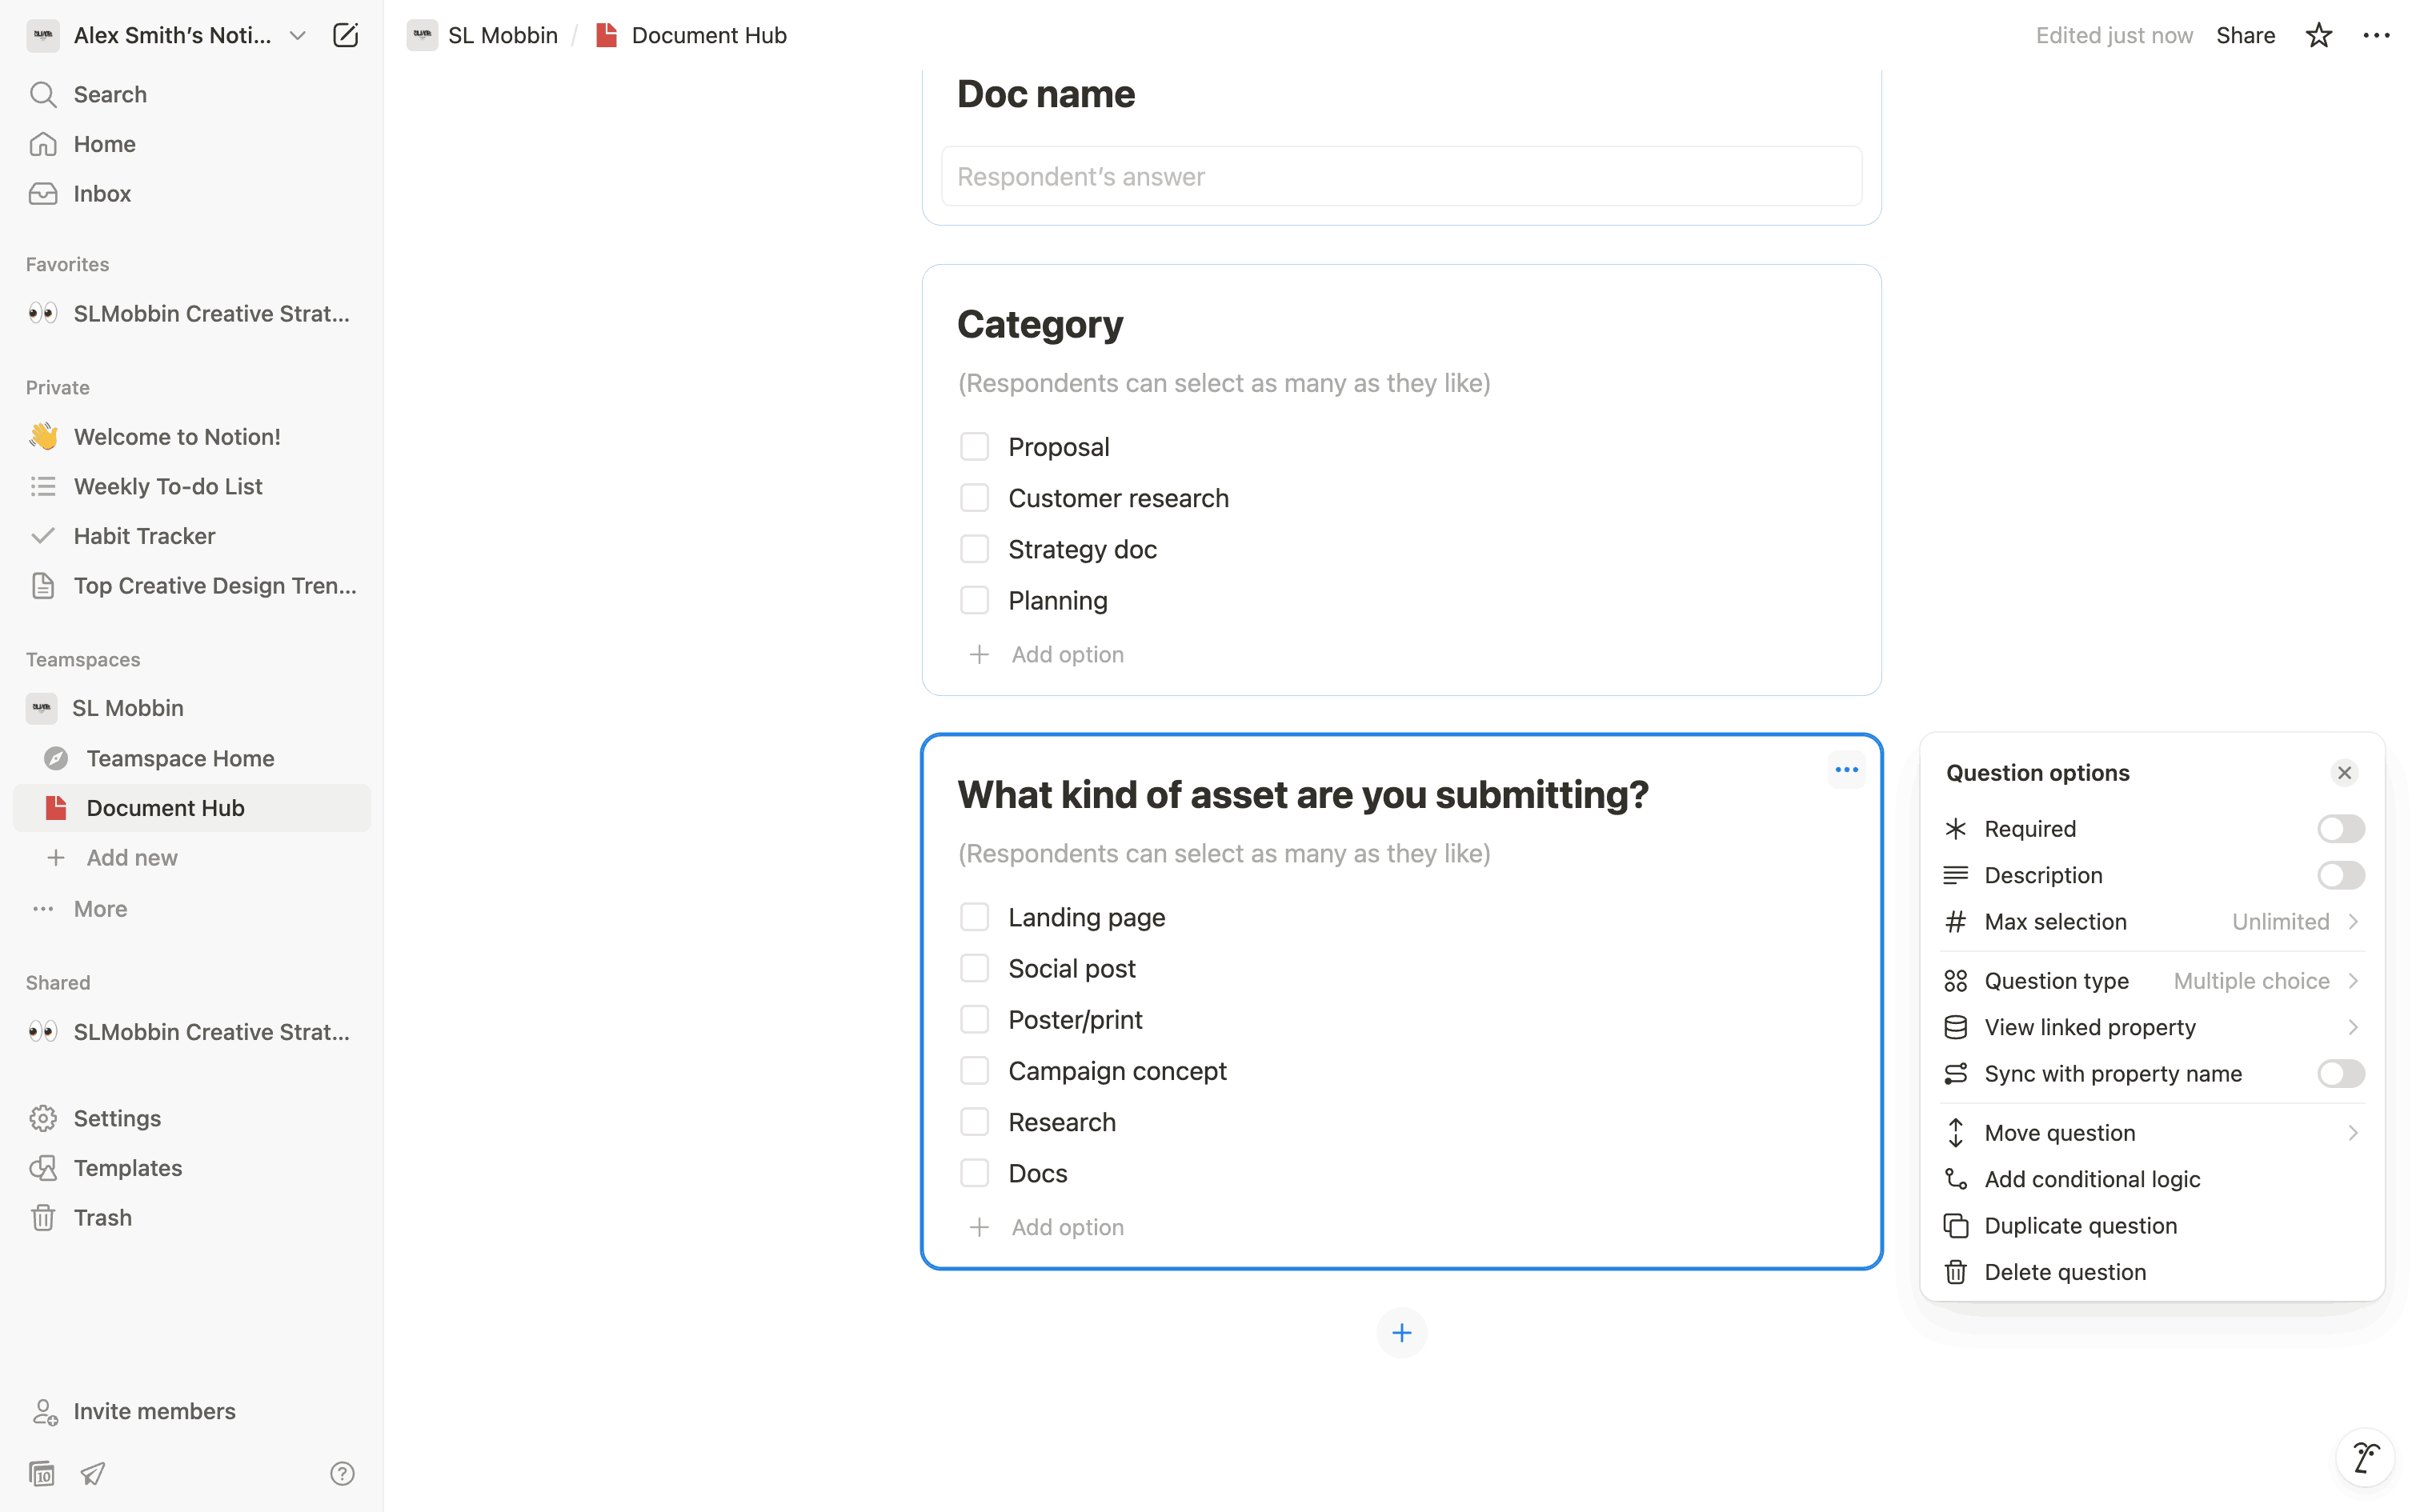The width and height of the screenshot is (2420, 1512).
Task: Open the workspace switcher chevron
Action: coord(297,36)
